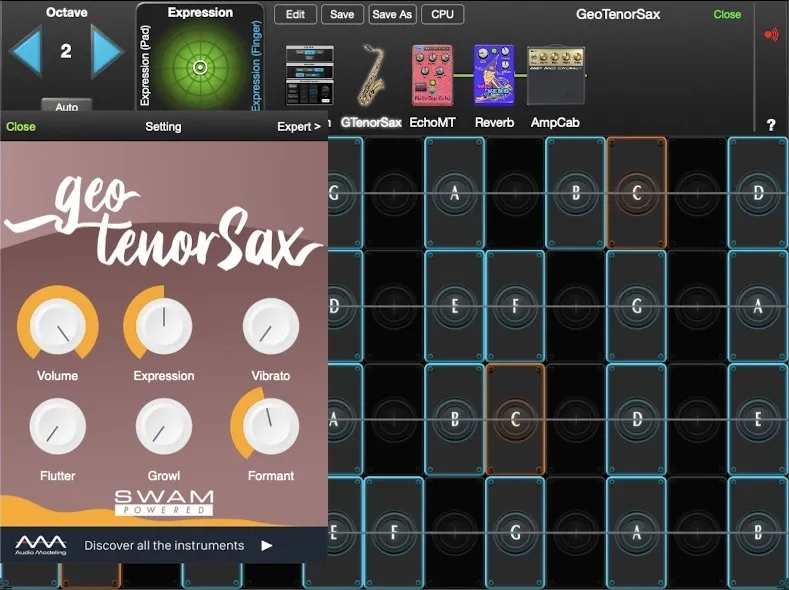789x590 pixels.
Task: Open help with the question mark icon
Action: (x=771, y=125)
